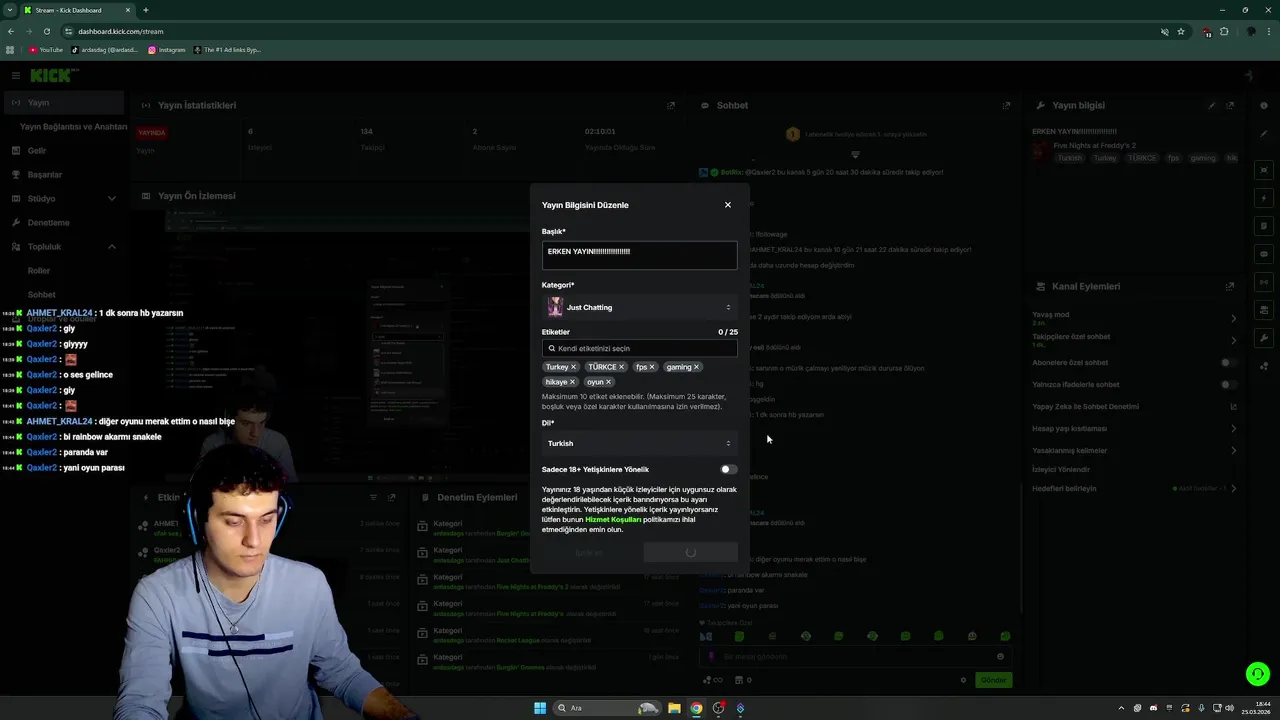
Task: Open Yapay Zeka ile Sohbet Denetimi icon
Action: [1233, 407]
